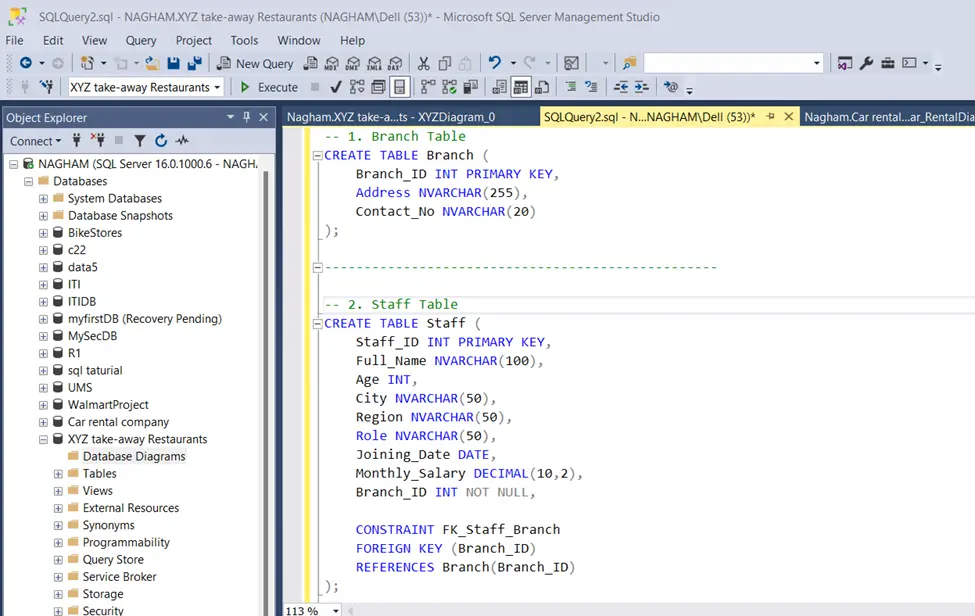
Task: Click the New Project icon
Action: tap(87, 63)
